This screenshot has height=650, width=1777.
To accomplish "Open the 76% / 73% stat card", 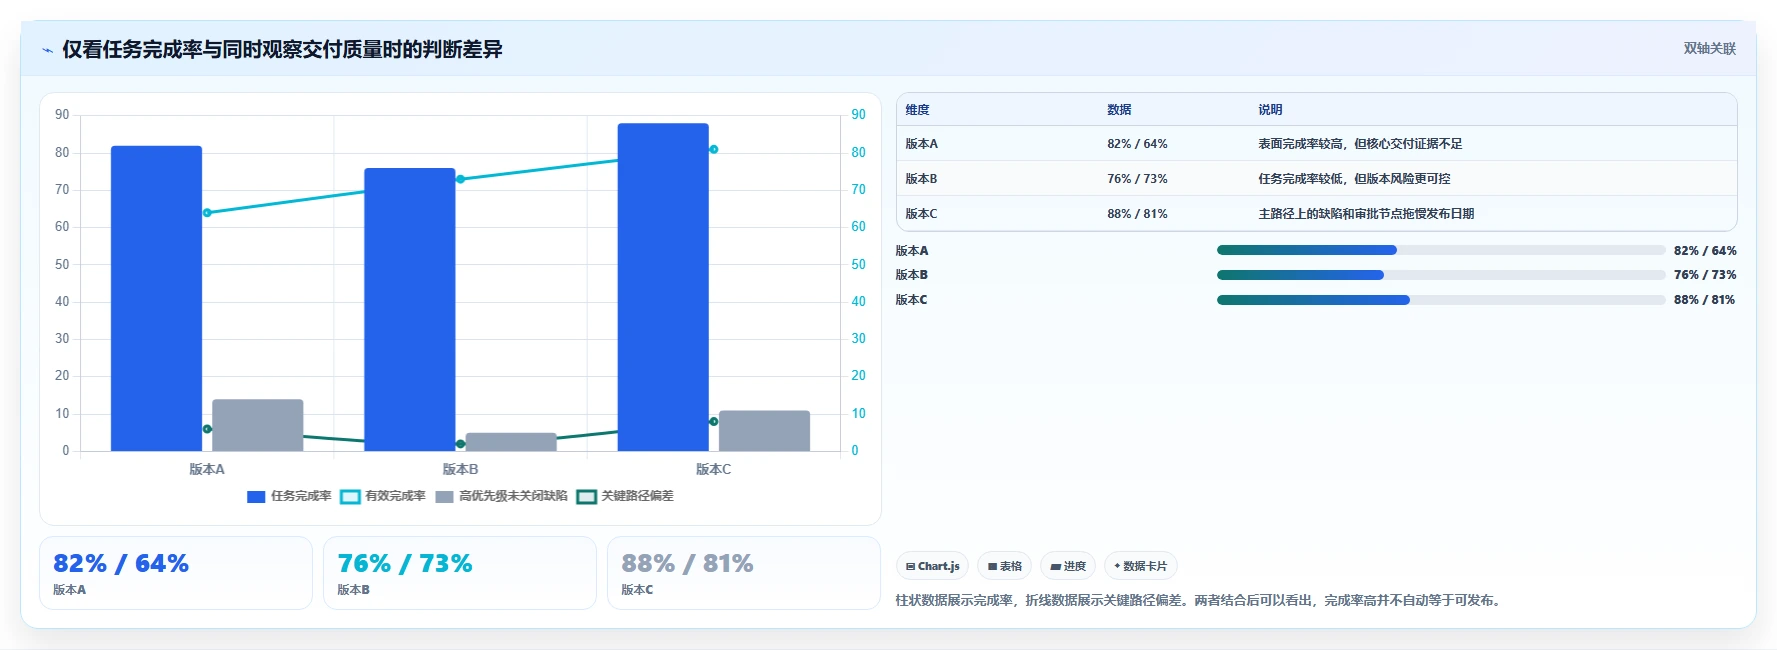I will [460, 573].
